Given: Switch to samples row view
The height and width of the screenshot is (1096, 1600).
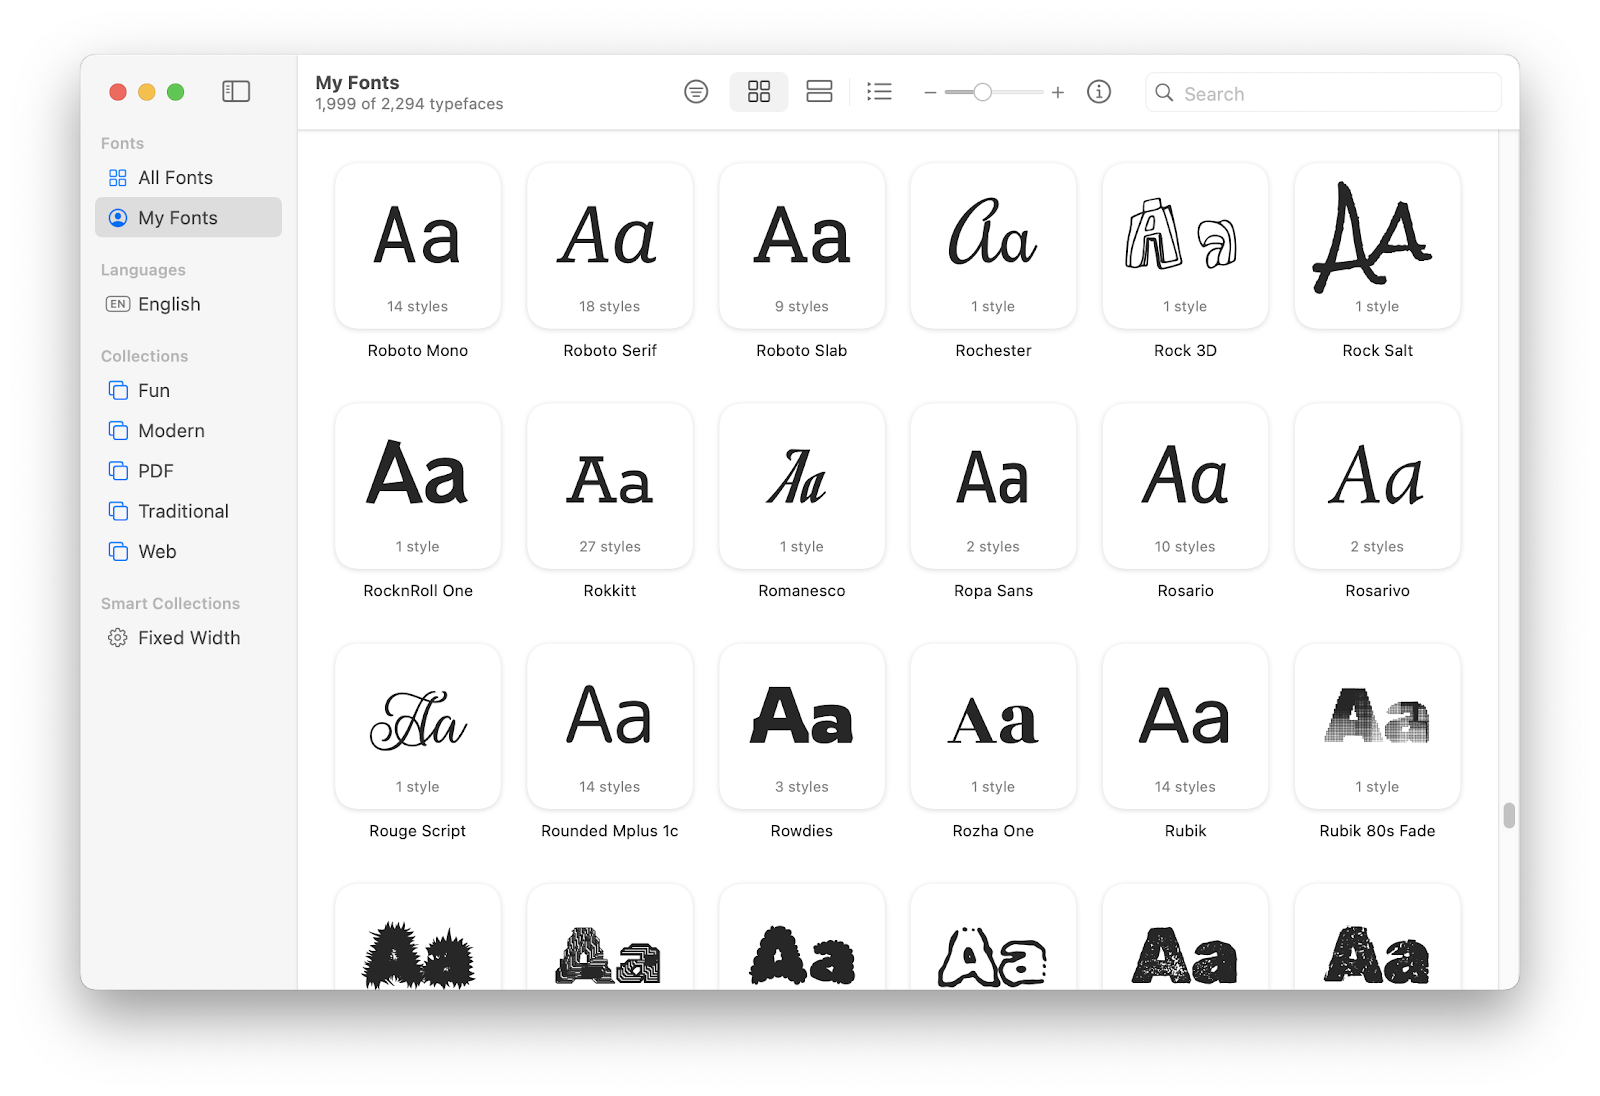Looking at the screenshot, I should pos(819,92).
